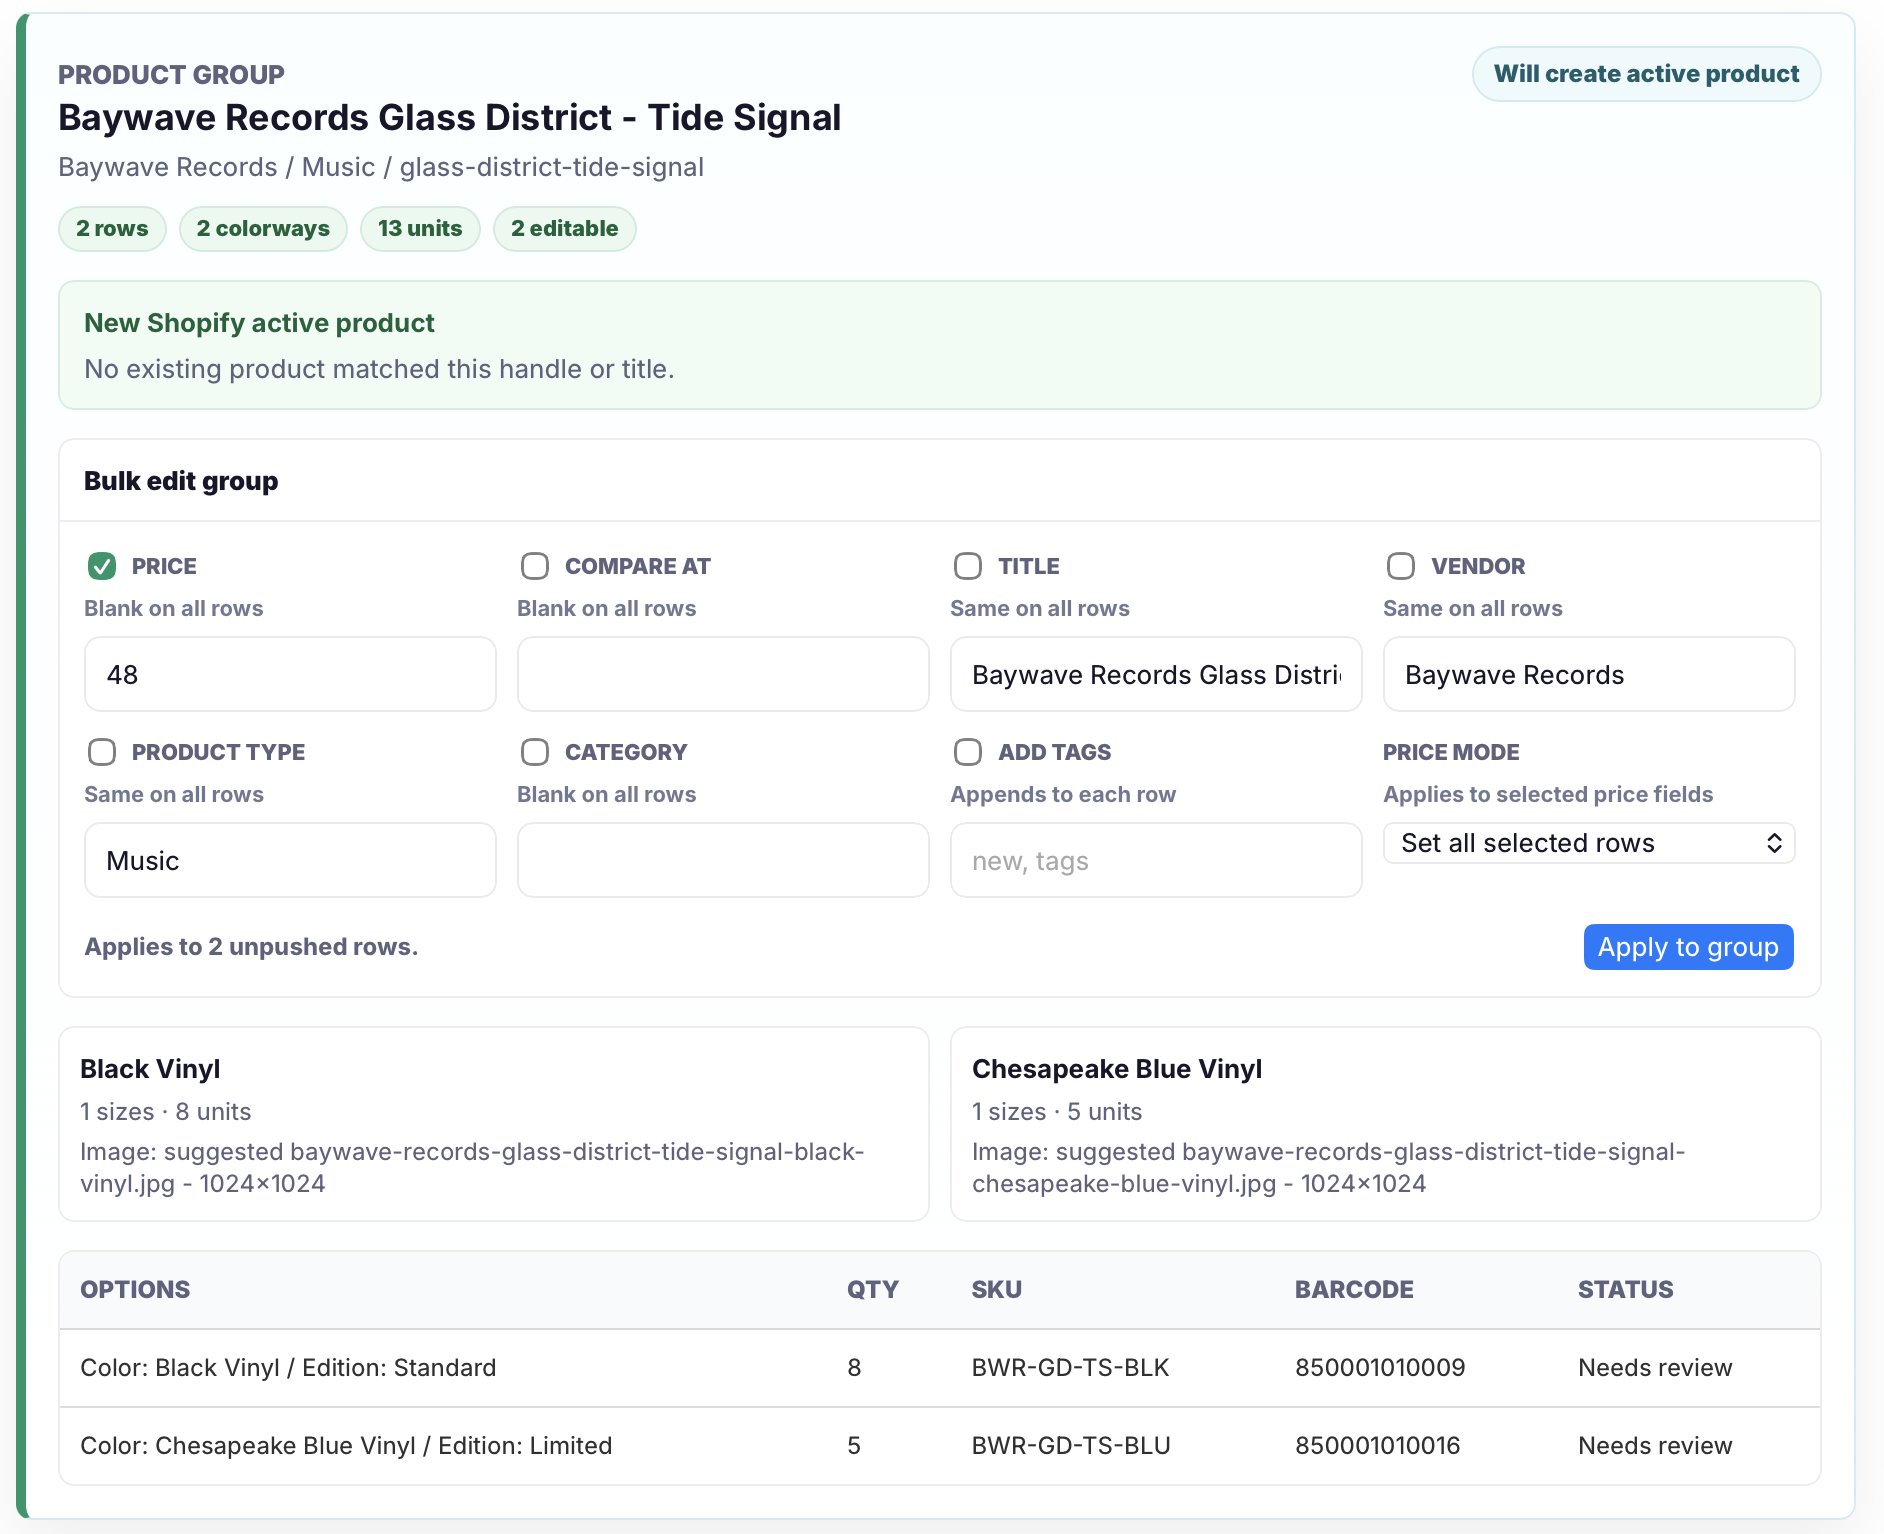Click the Vendor field Baywave Records
This screenshot has height=1534, width=1884.
point(1589,674)
